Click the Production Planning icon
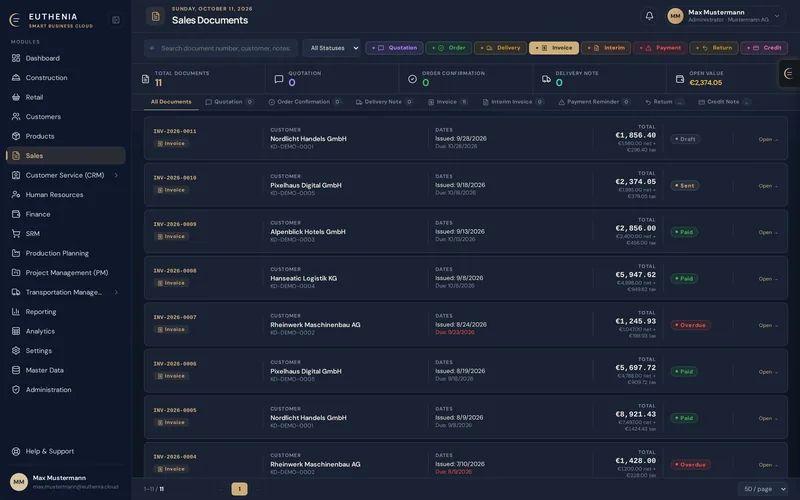The width and height of the screenshot is (800, 500). click(16, 253)
